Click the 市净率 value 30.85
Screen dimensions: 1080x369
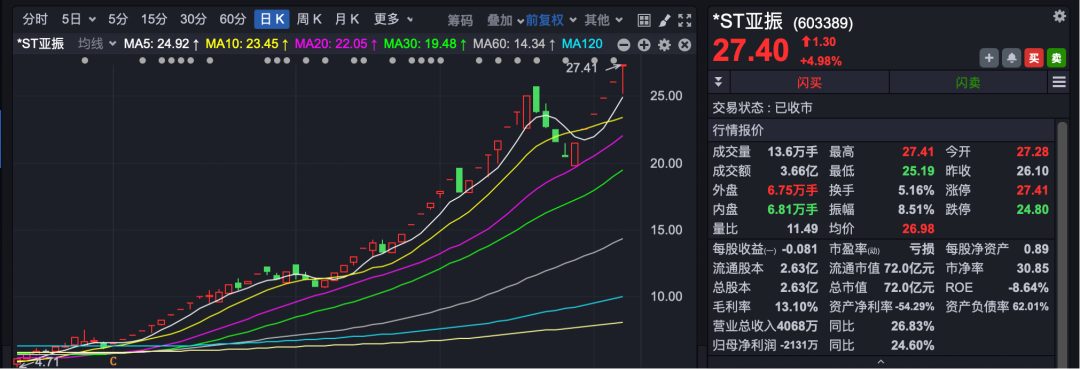1032,268
